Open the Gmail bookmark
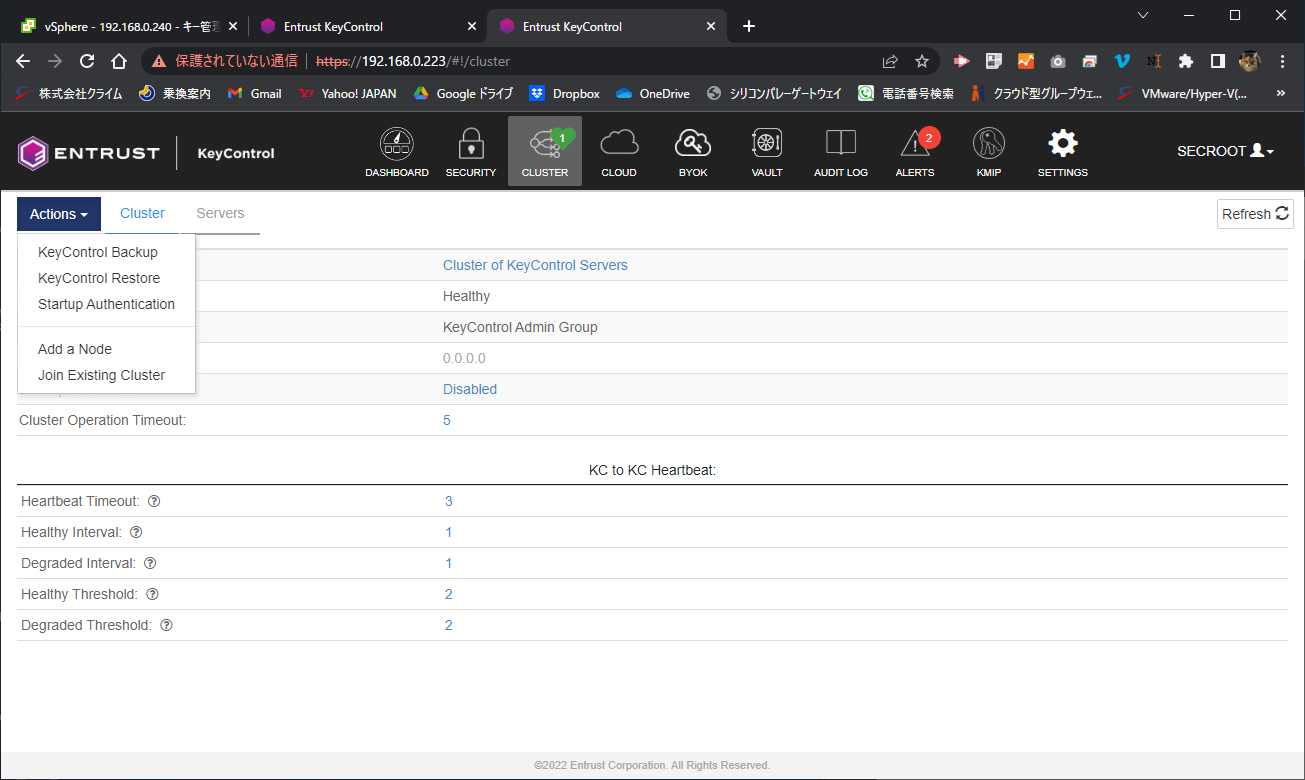Screen dimensions: 1305x780 pyautogui.click(x=254, y=93)
